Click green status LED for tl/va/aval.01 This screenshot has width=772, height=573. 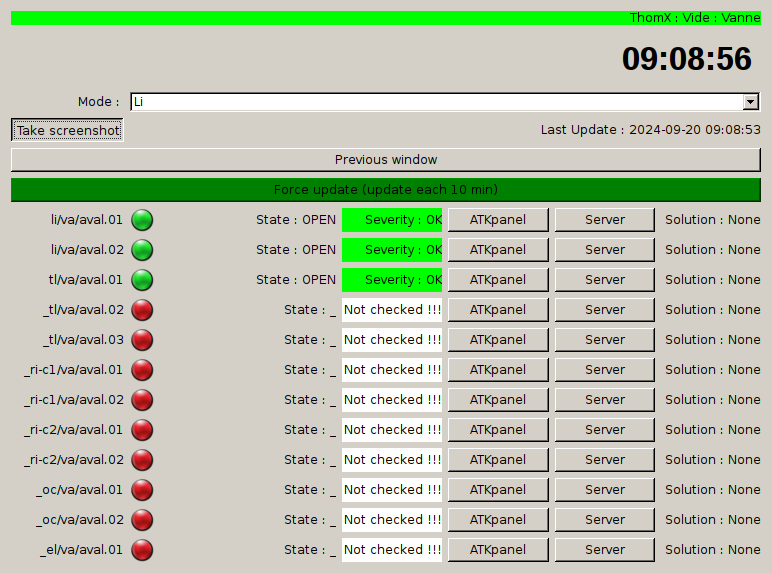point(142,280)
